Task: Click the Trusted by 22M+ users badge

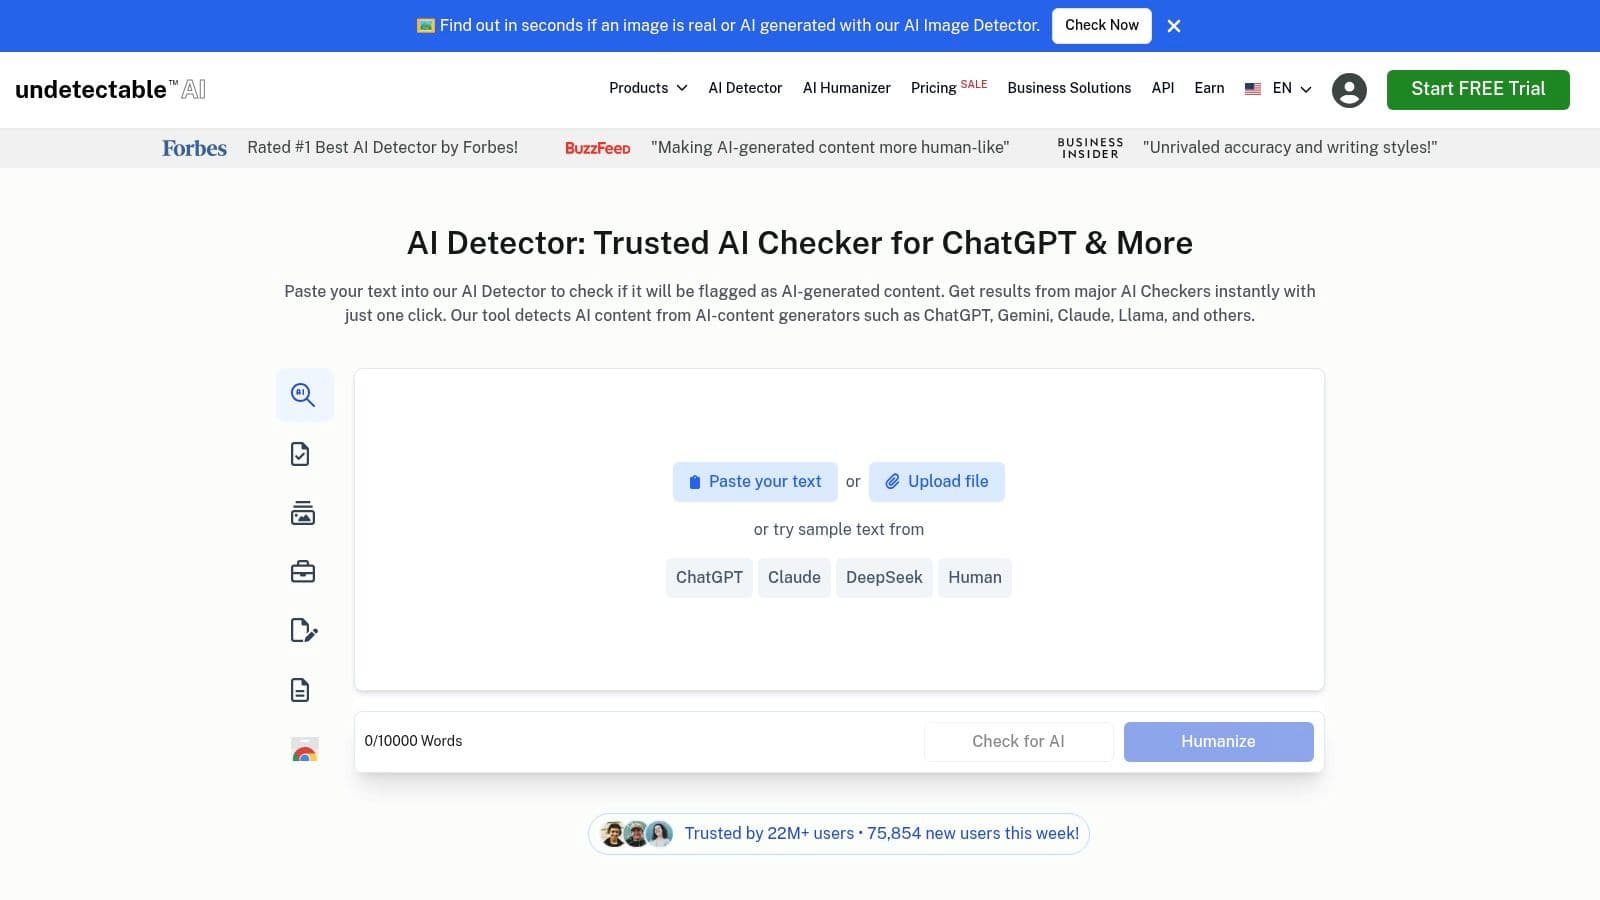Action: coord(839,834)
